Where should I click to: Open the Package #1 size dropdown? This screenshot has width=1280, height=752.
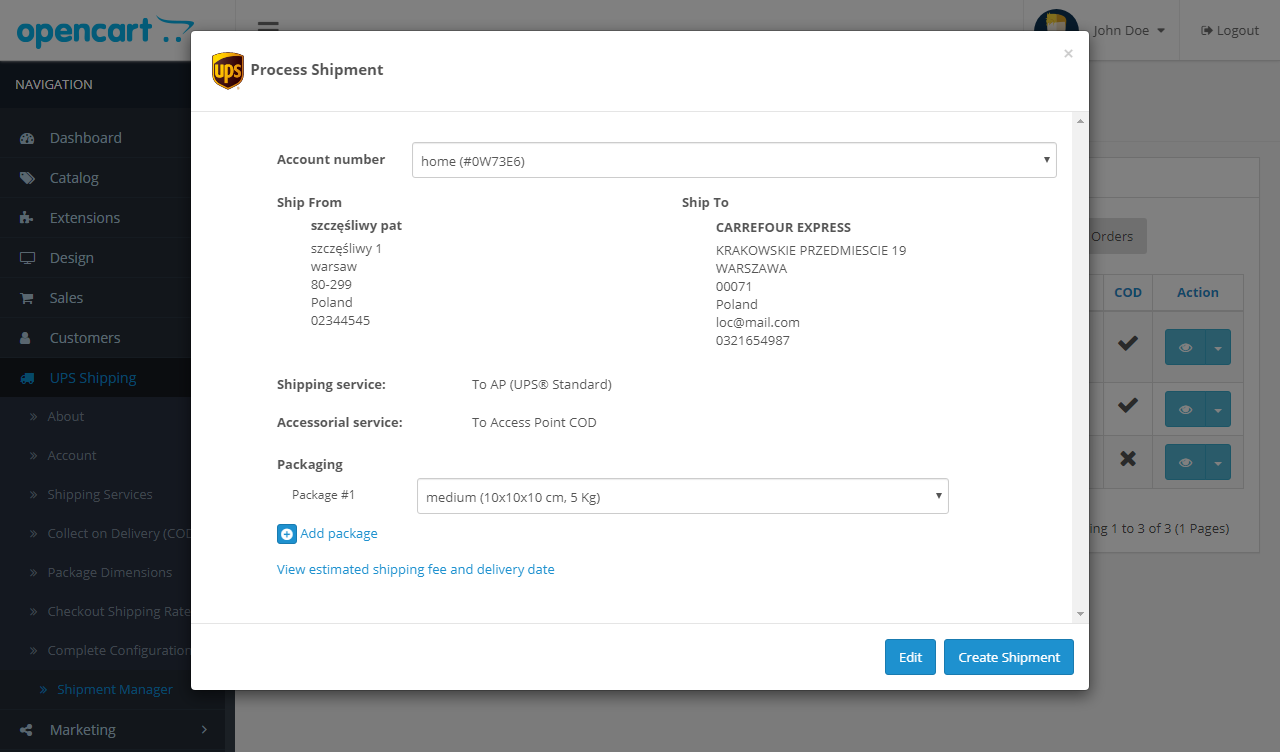683,496
